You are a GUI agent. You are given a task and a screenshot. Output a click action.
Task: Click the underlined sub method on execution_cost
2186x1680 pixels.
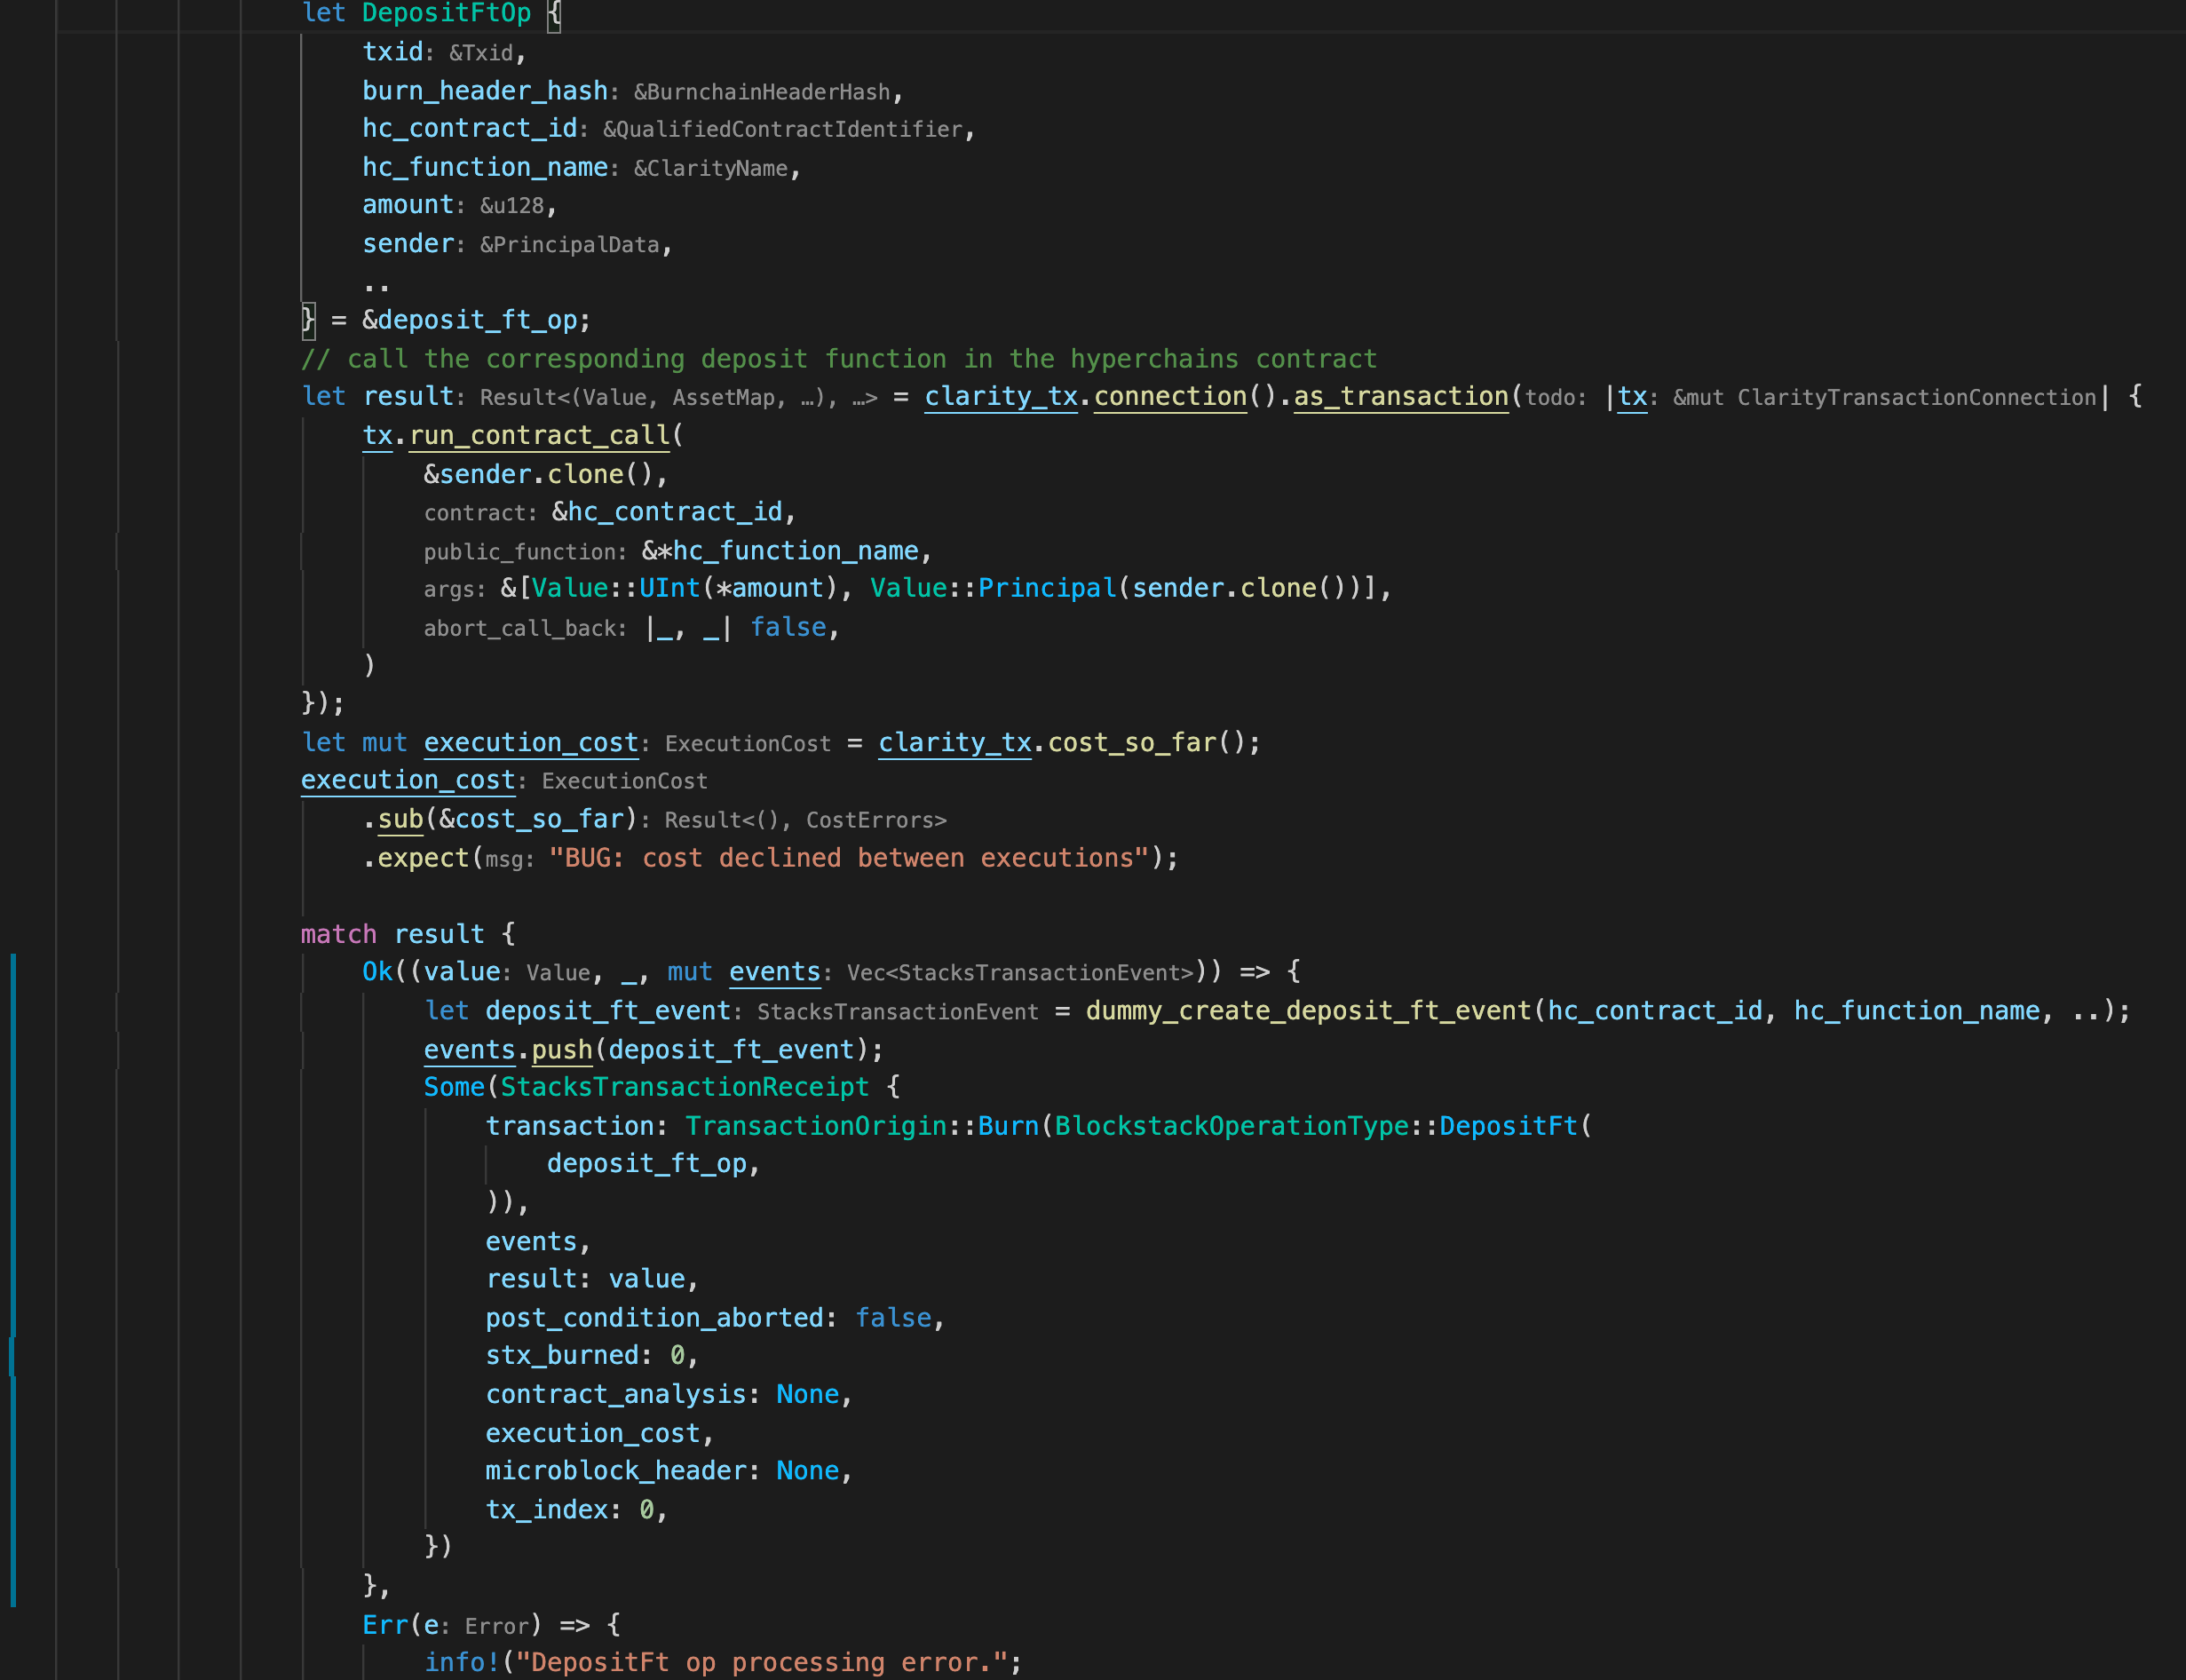coord(398,818)
